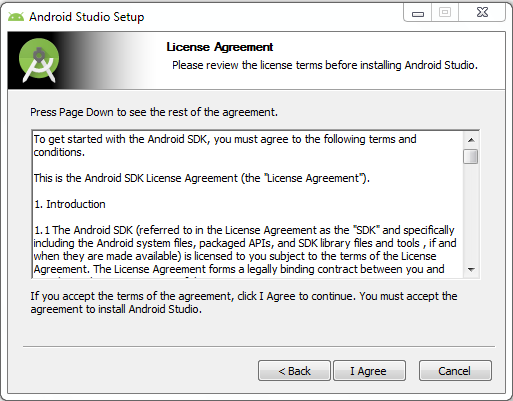The image size is (513, 401).
Task: Click the 'Press Page Down' instruction text
Action: point(154,112)
